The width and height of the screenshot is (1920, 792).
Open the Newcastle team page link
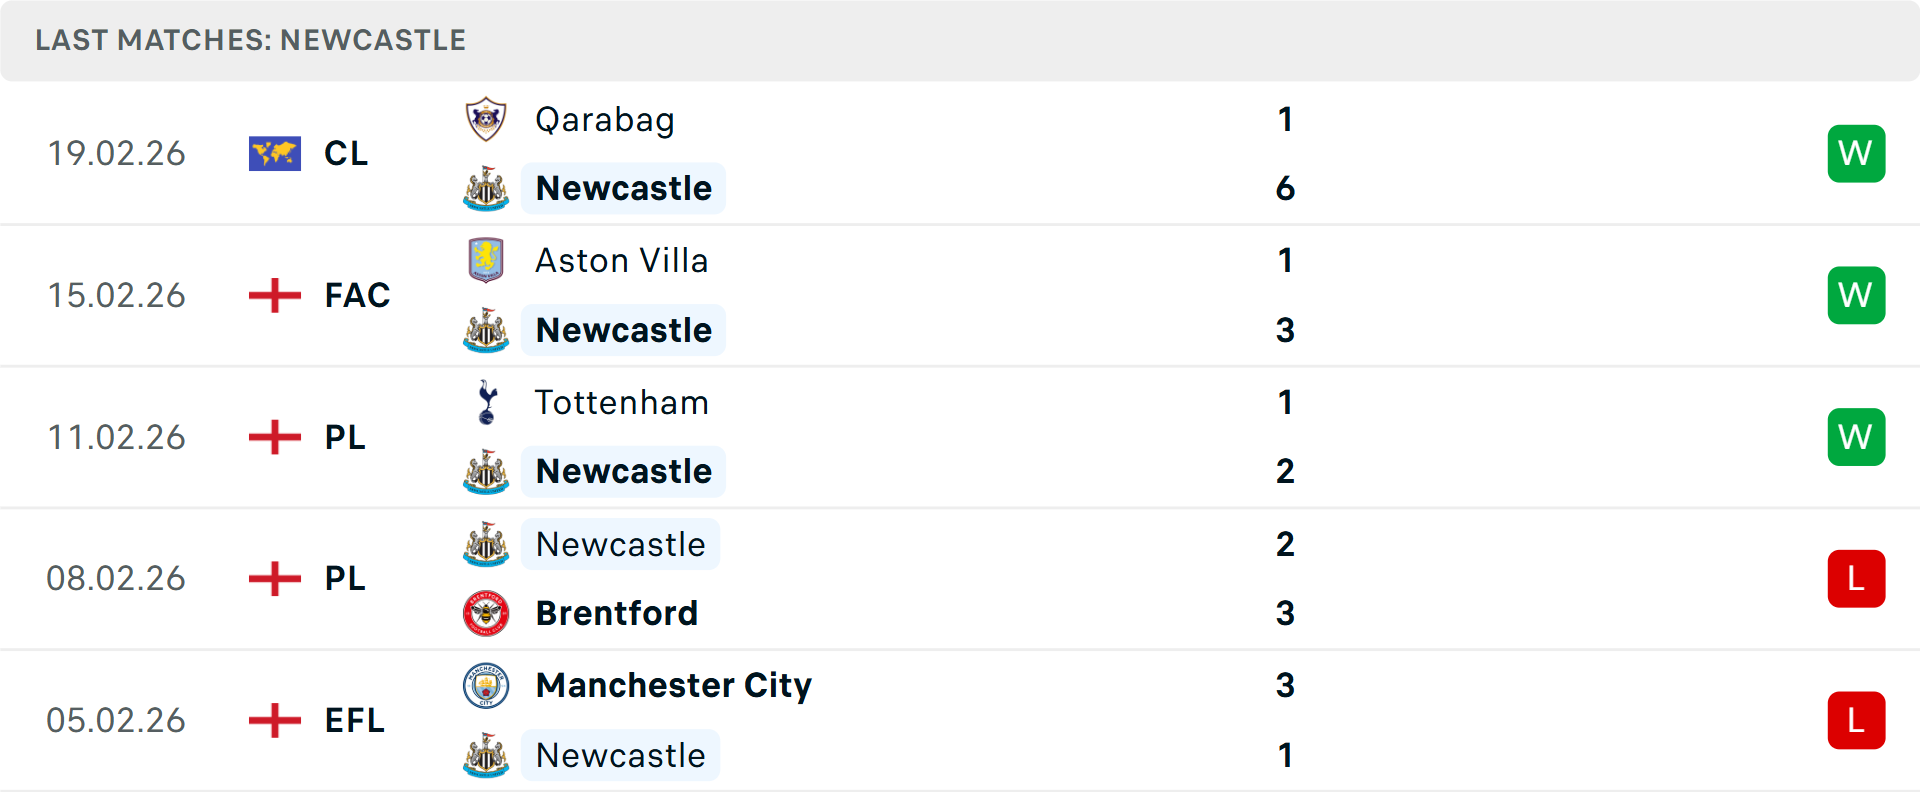623,188
